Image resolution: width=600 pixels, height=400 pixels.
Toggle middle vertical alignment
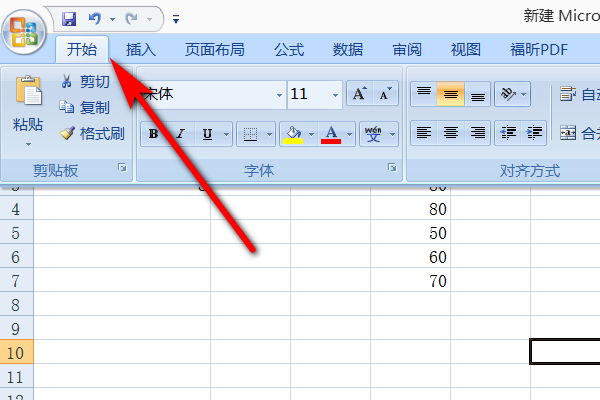click(x=451, y=93)
